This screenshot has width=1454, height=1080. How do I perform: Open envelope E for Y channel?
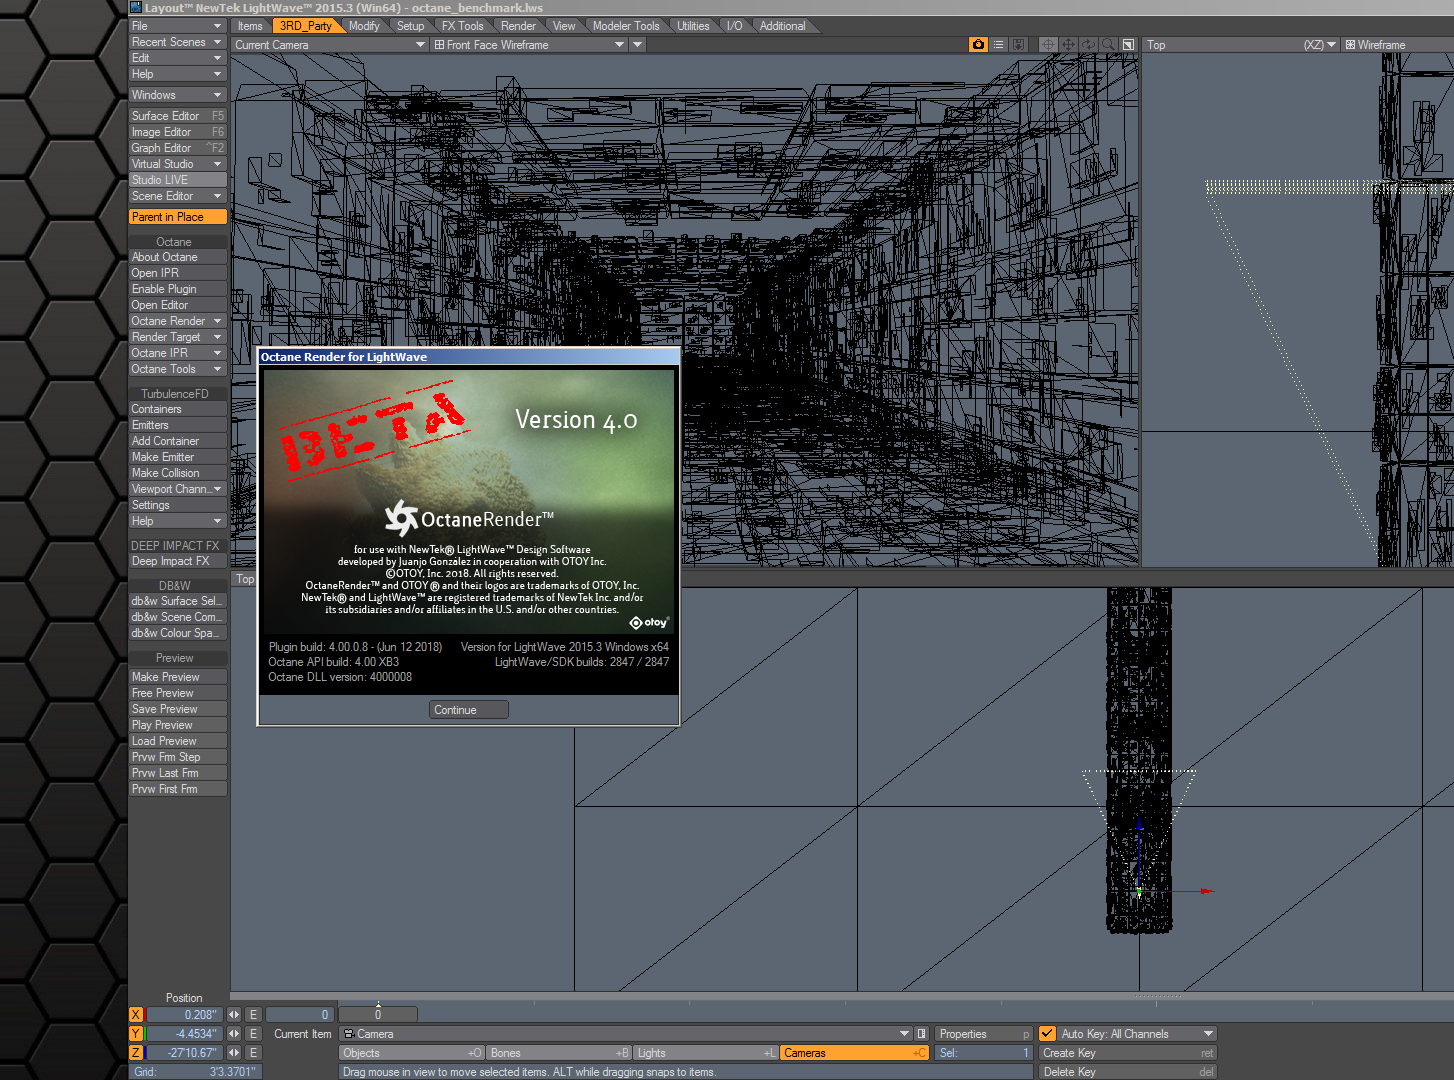[x=253, y=1034]
